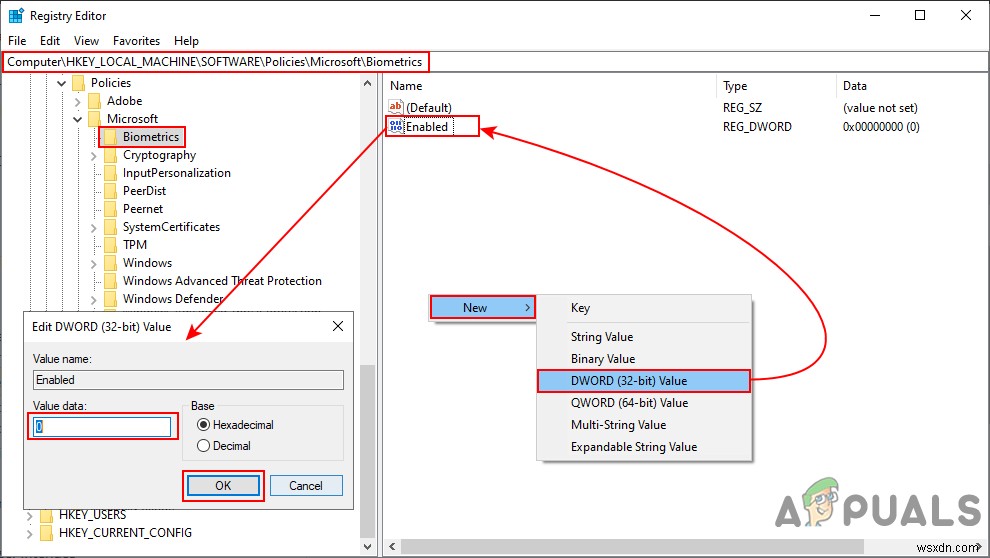Expand the Adobe tree node
Image resolution: width=990 pixels, height=558 pixels.
tap(78, 101)
